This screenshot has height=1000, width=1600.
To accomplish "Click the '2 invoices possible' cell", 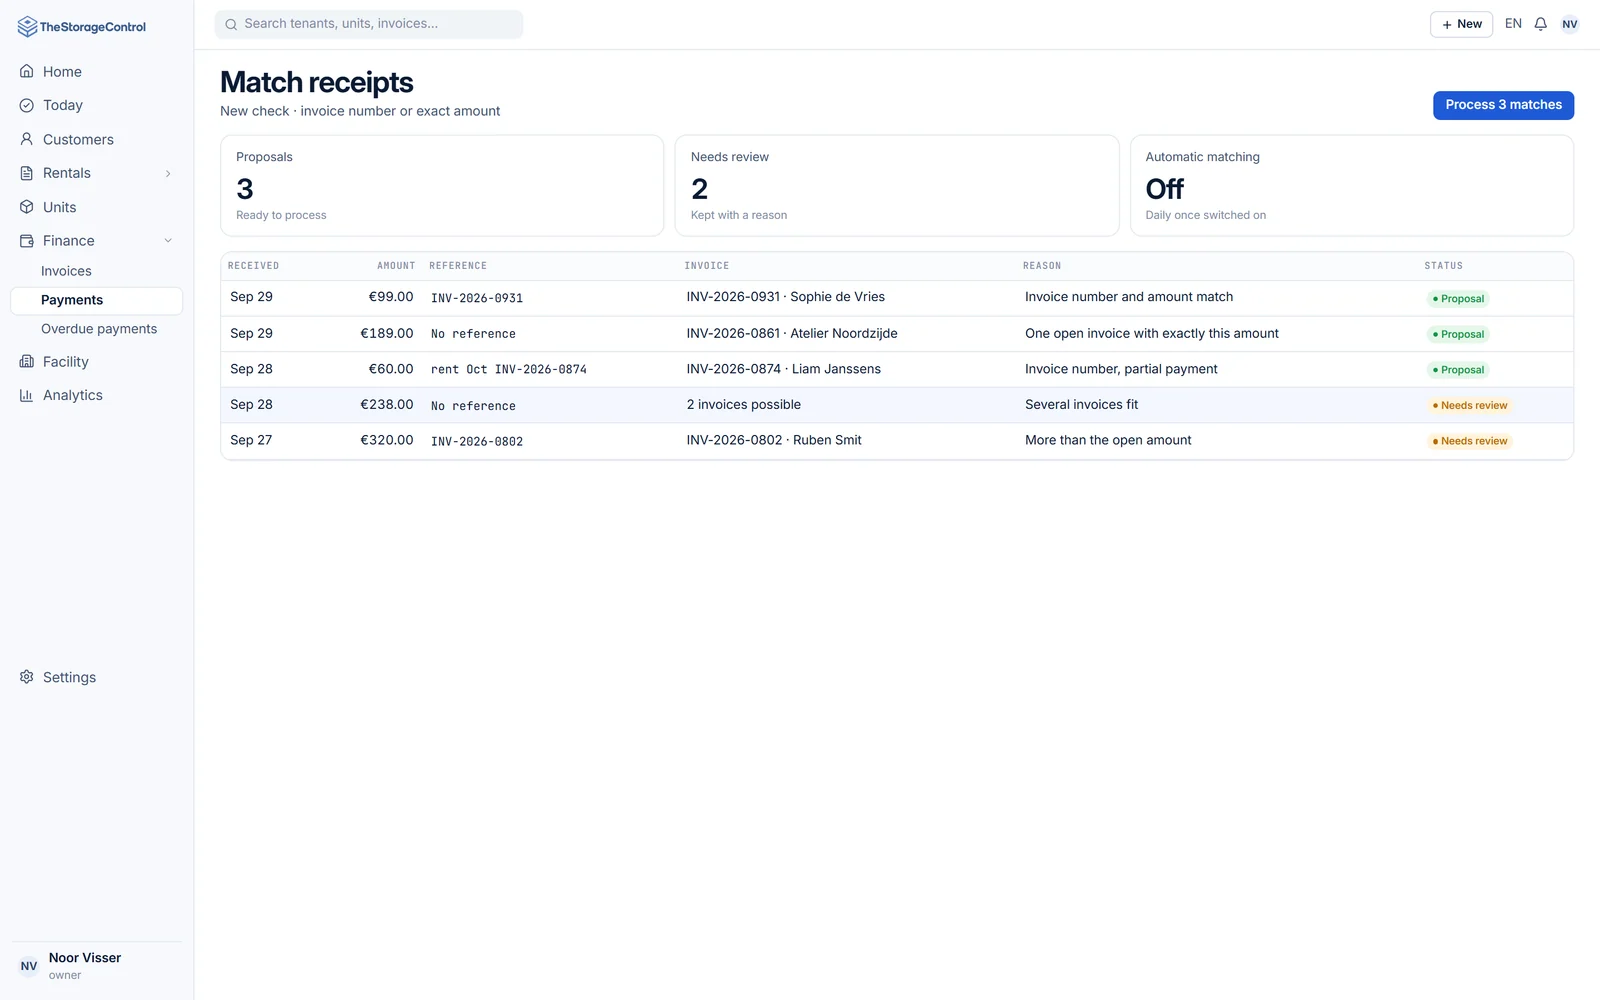I will click(743, 405).
